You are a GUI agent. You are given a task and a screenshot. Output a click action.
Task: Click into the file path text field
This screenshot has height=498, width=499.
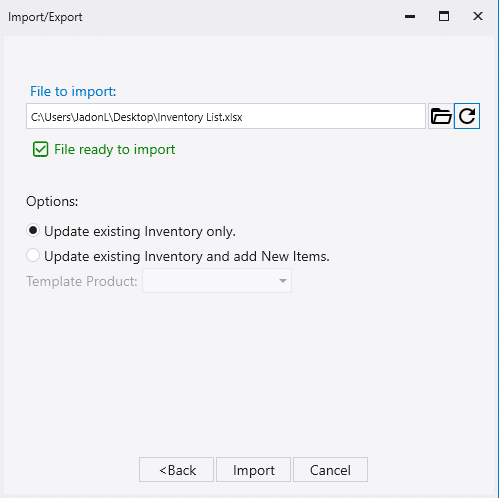coord(226,116)
